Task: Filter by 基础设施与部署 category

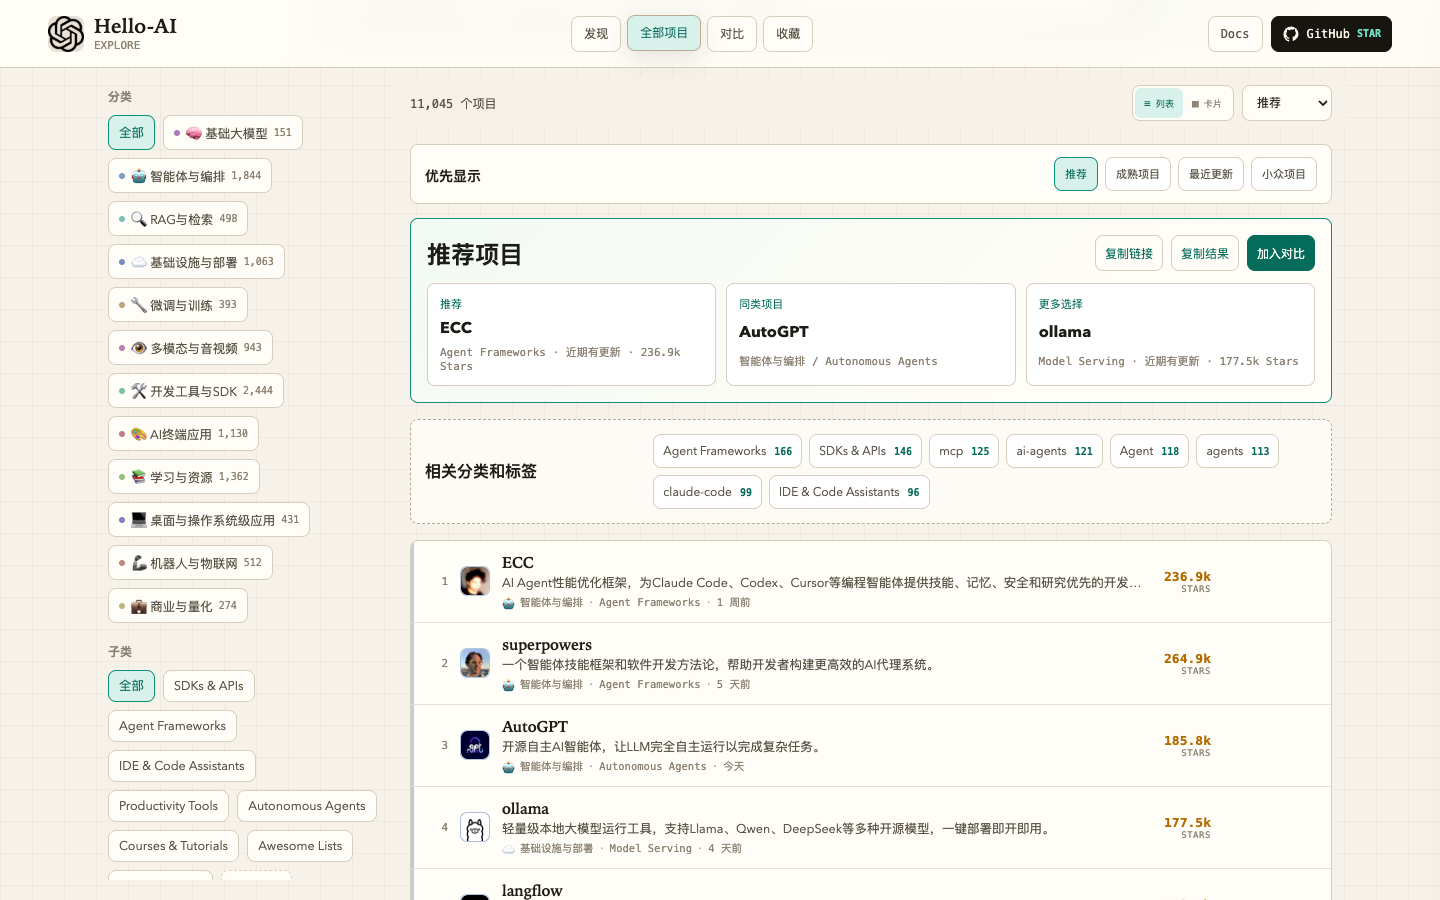Action: pos(196,262)
